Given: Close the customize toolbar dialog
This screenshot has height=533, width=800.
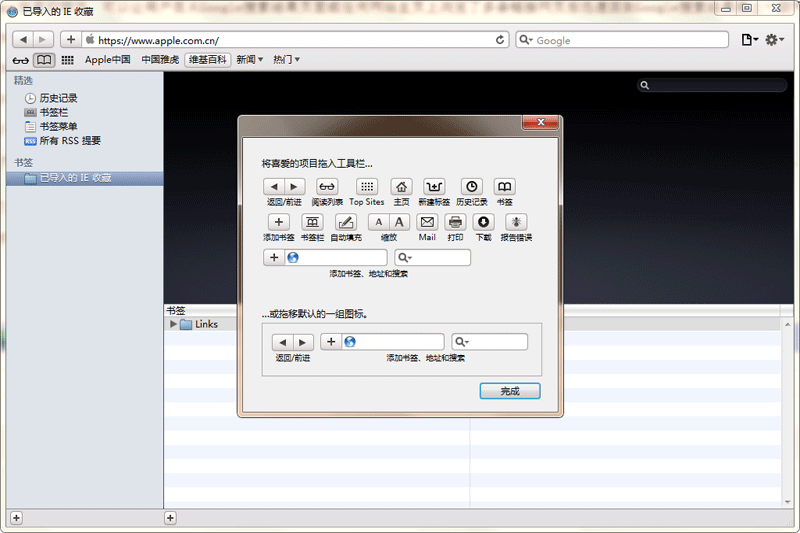Looking at the screenshot, I should click(540, 122).
